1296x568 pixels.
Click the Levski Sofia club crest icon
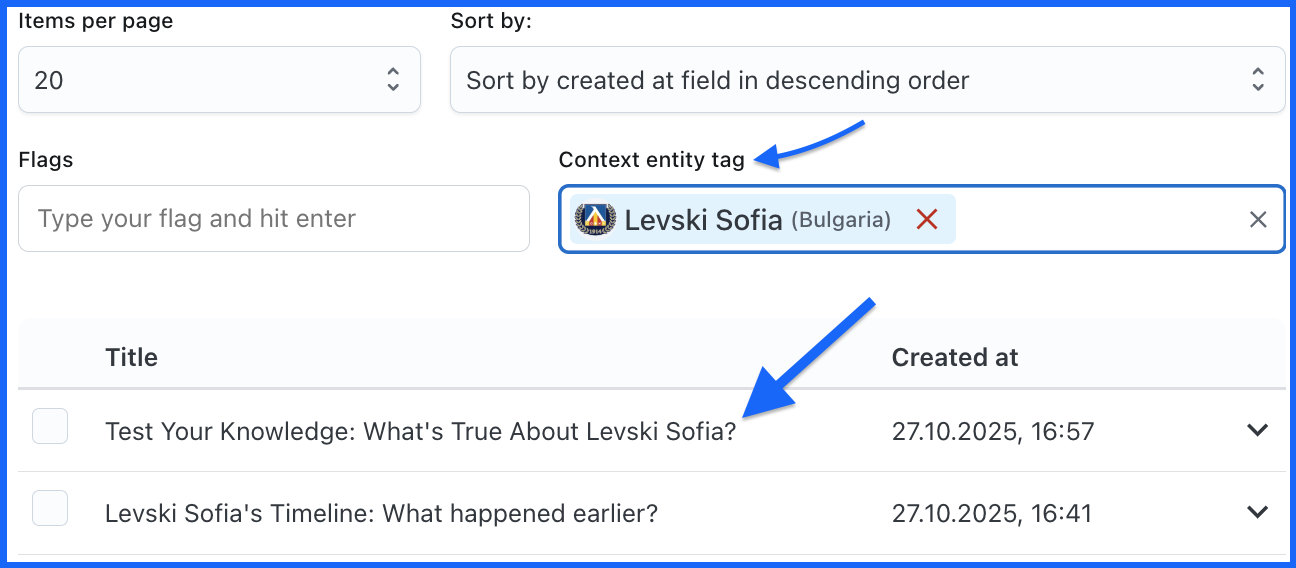[597, 218]
